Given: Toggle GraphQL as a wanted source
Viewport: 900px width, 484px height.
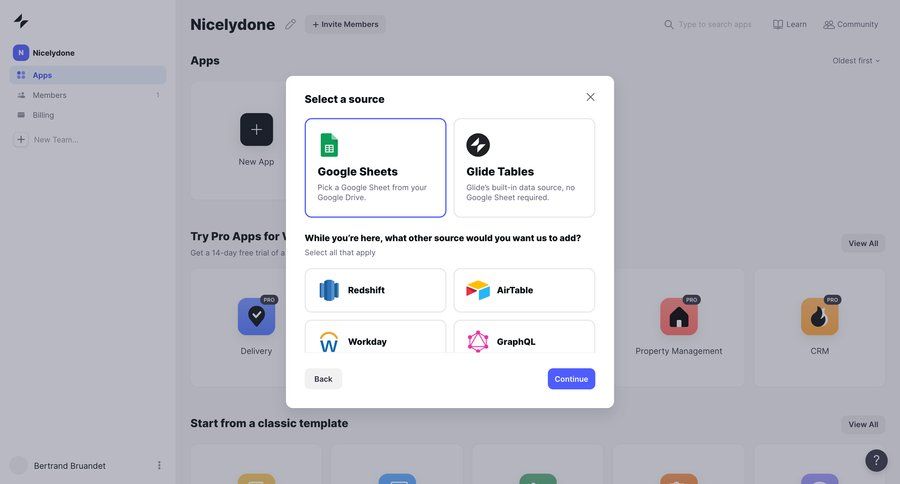Looking at the screenshot, I should pyautogui.click(x=524, y=337).
